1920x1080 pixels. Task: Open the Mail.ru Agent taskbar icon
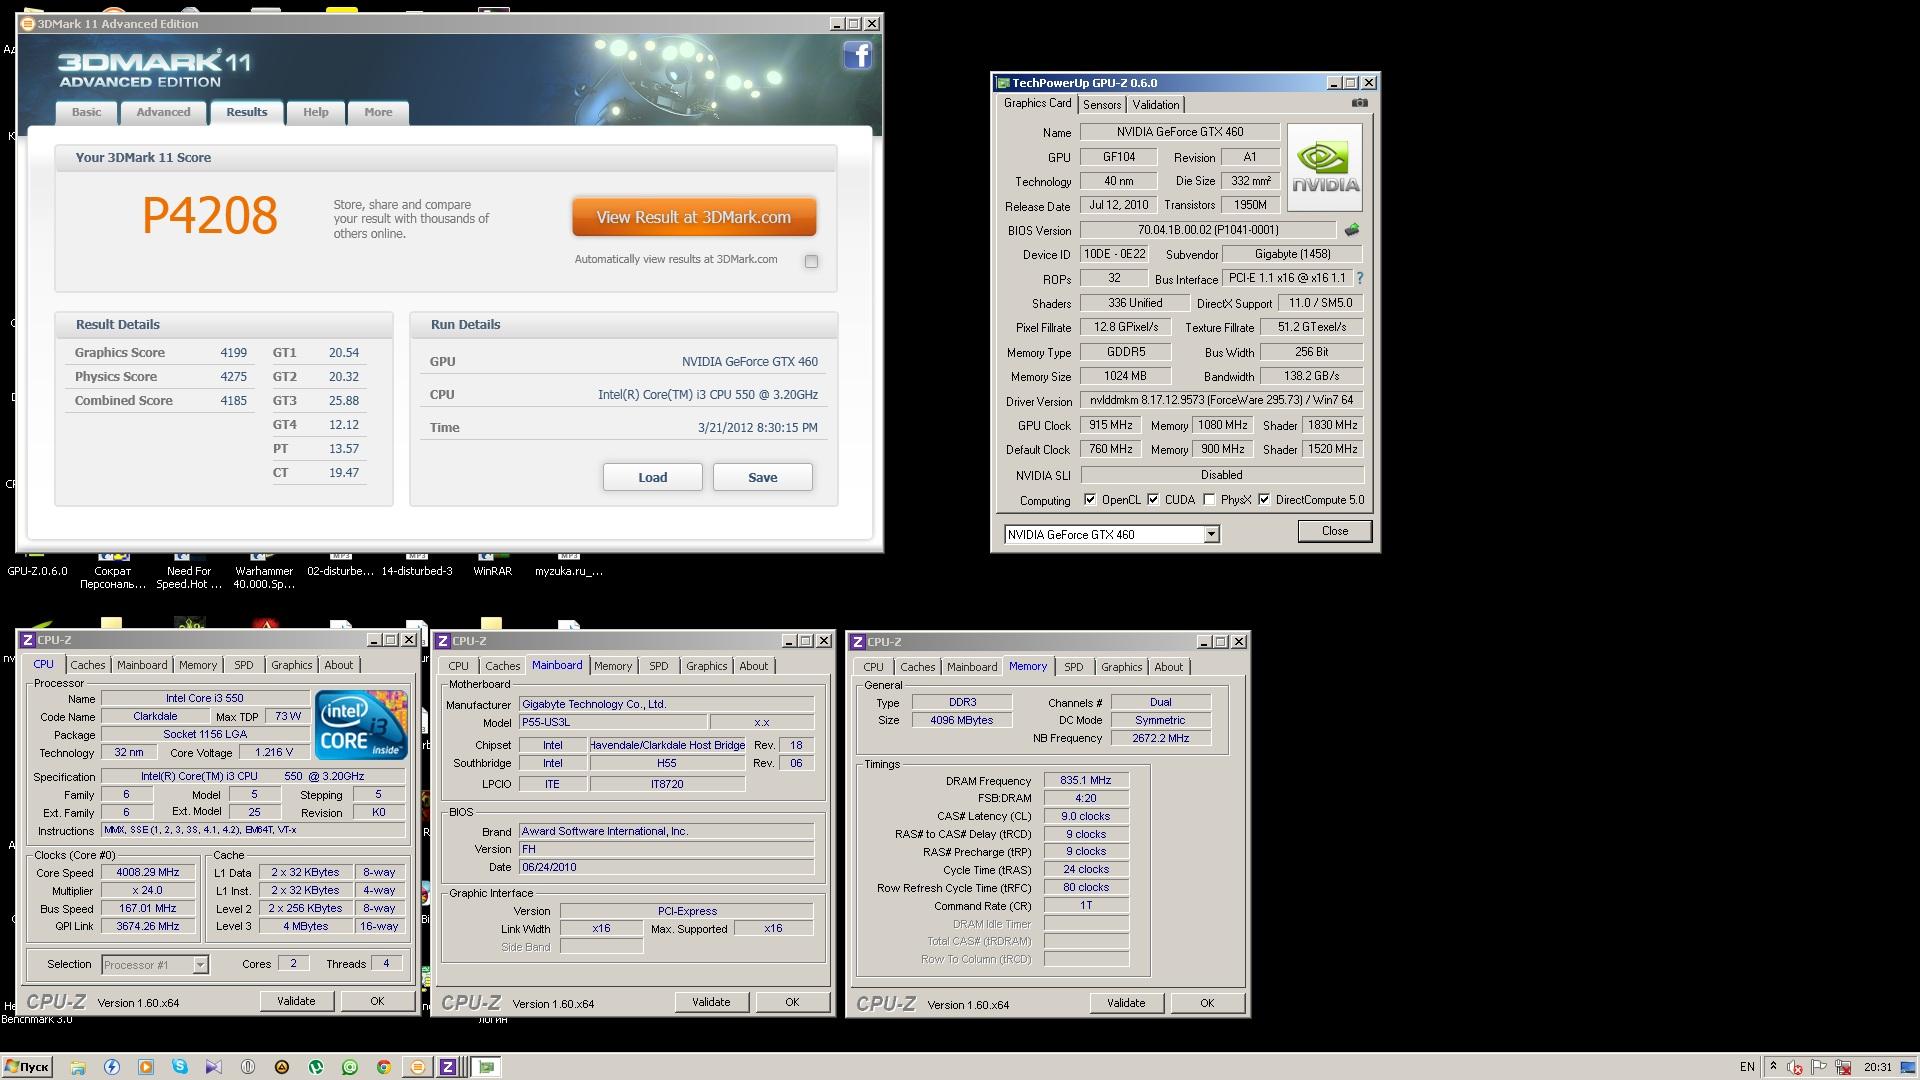(350, 1067)
